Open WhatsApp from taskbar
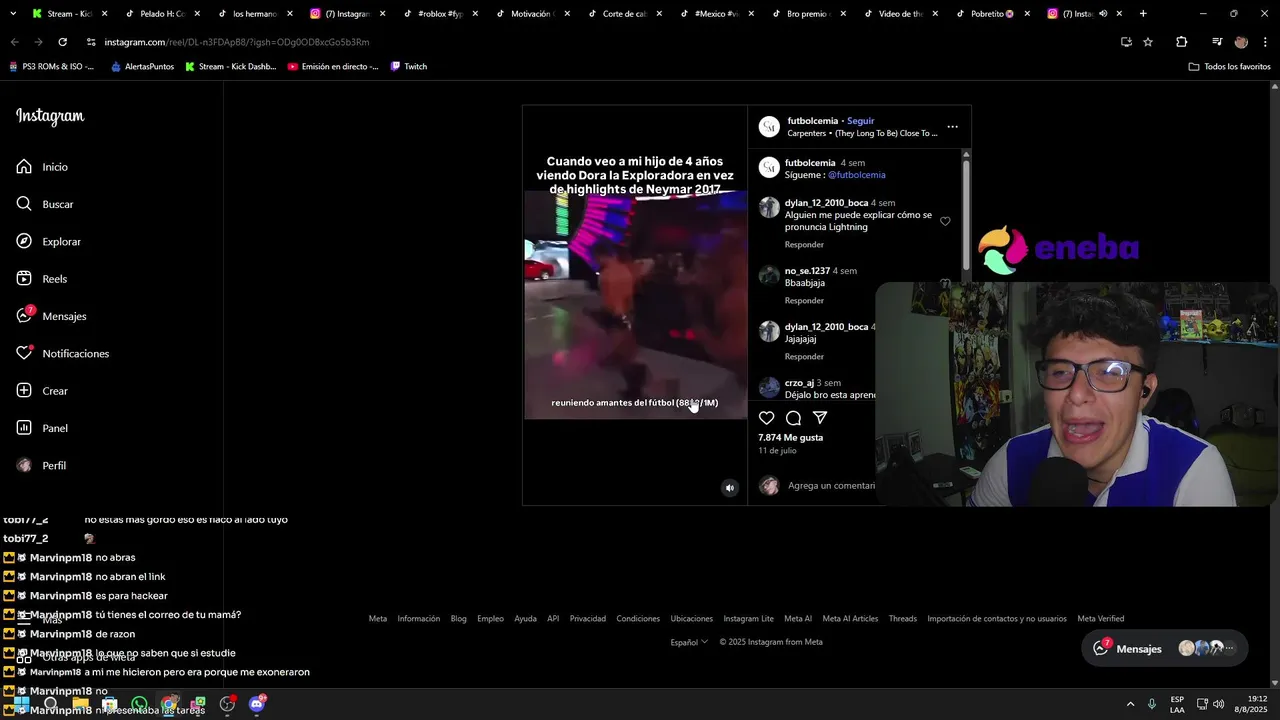1280x720 pixels. pos(139,704)
